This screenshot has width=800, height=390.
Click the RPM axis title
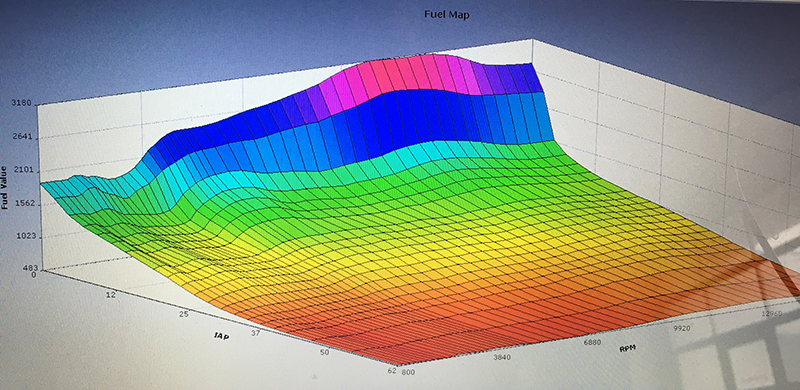click(x=627, y=349)
